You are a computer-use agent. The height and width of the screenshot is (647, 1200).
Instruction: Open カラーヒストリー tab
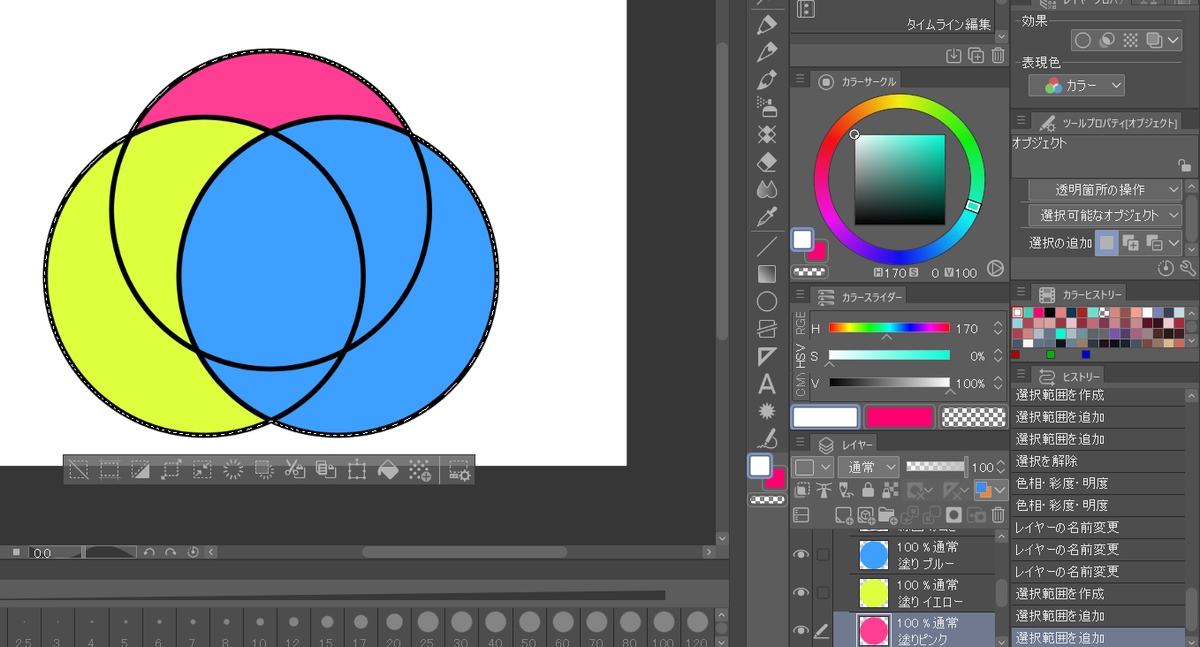[x=1080, y=294]
